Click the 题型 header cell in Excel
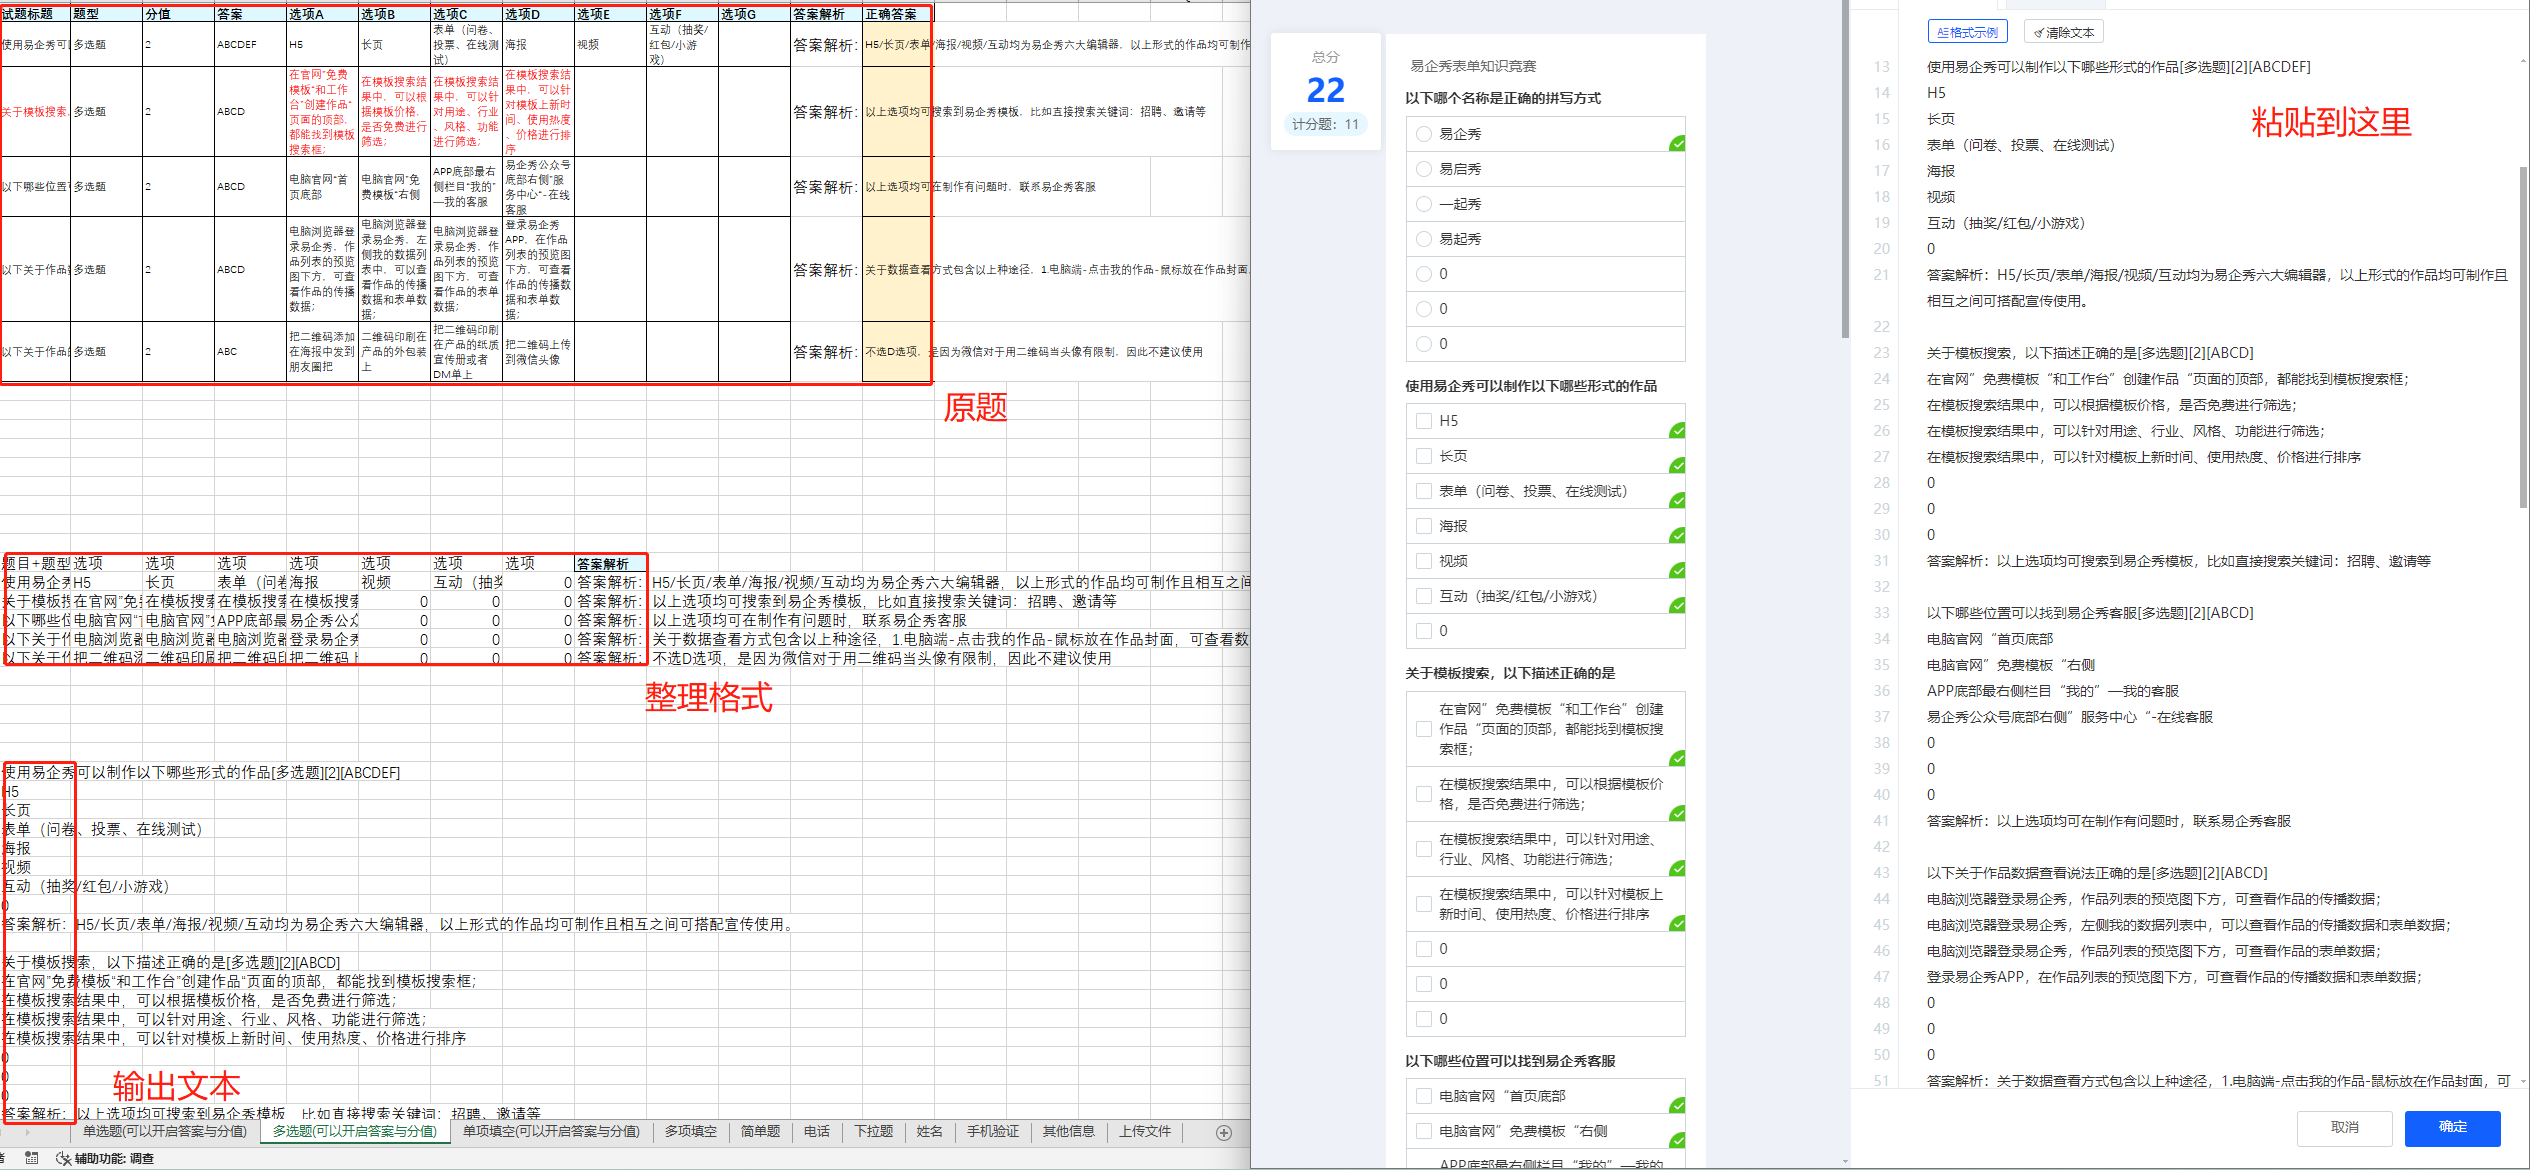Screen dimensions: 2530x1170 pyautogui.click(x=107, y=14)
